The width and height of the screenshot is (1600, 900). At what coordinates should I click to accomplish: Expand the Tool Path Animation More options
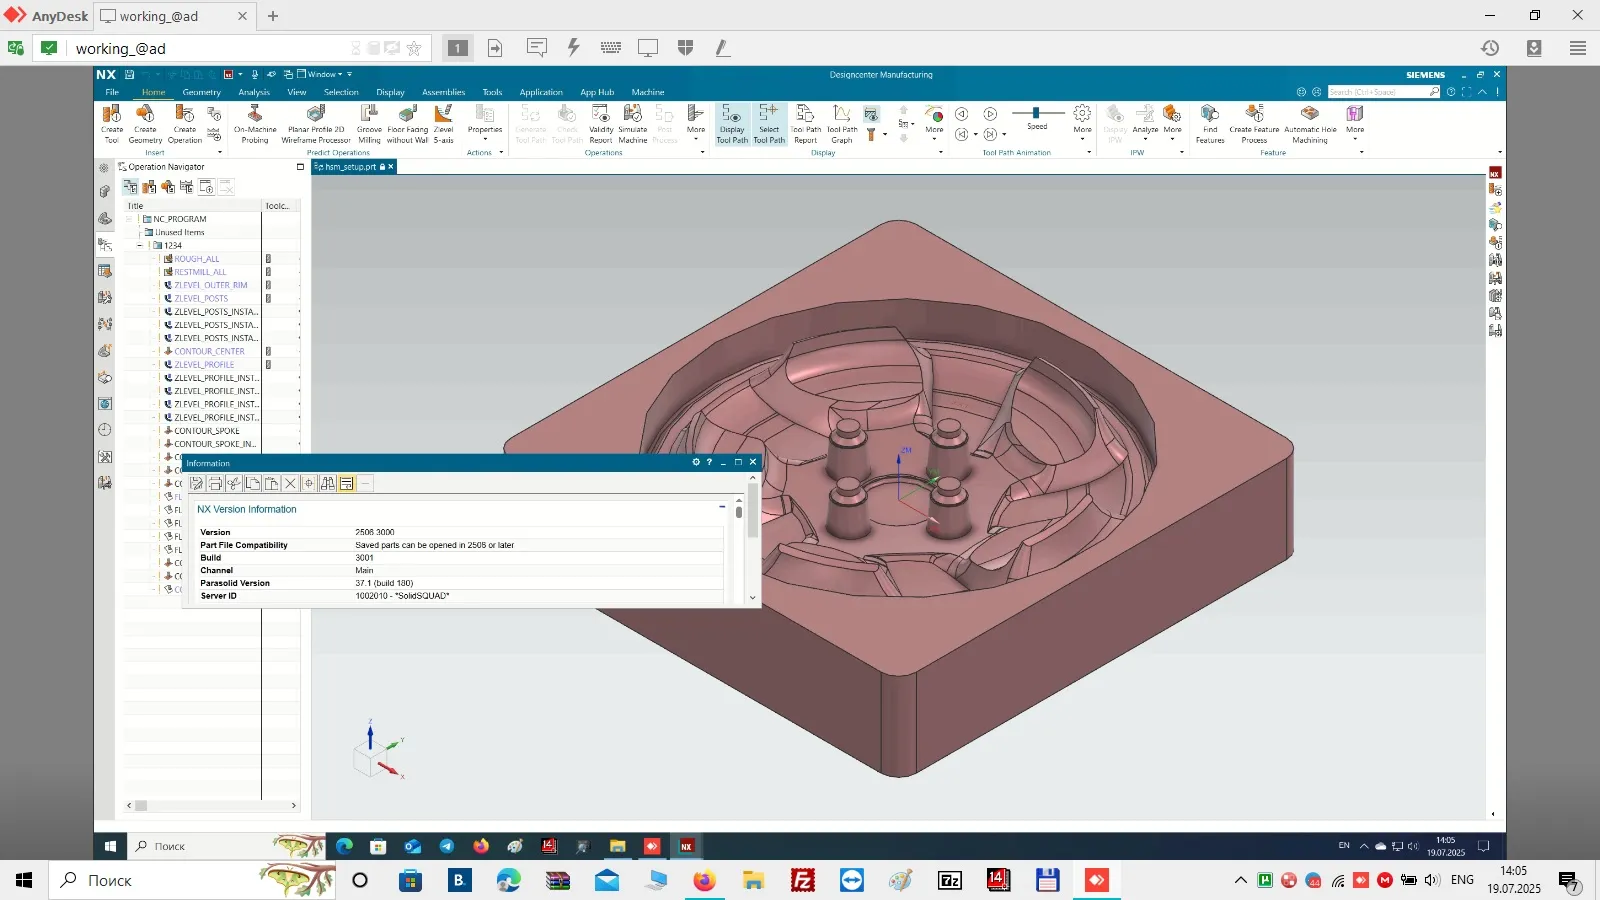coord(1082,124)
